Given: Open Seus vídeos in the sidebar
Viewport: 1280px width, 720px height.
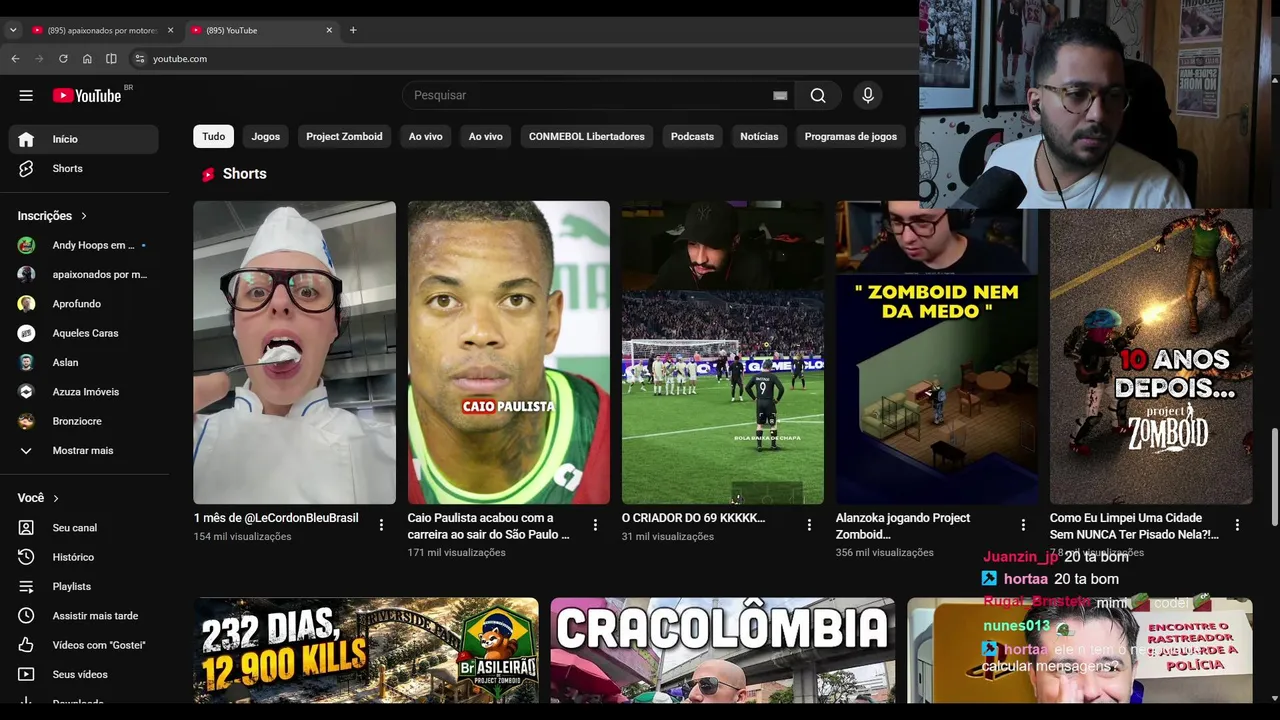Looking at the screenshot, I should tap(84, 674).
